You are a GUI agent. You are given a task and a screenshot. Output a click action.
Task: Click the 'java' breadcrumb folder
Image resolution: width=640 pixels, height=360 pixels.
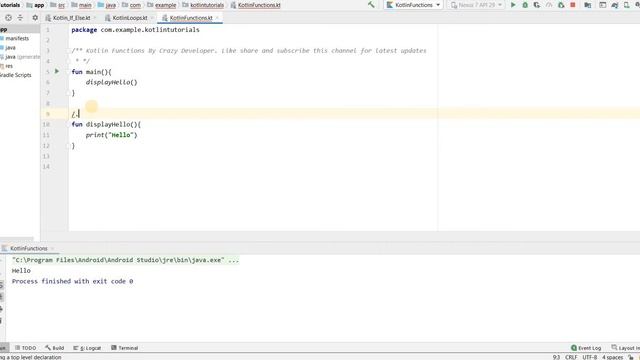click(x=107, y=5)
